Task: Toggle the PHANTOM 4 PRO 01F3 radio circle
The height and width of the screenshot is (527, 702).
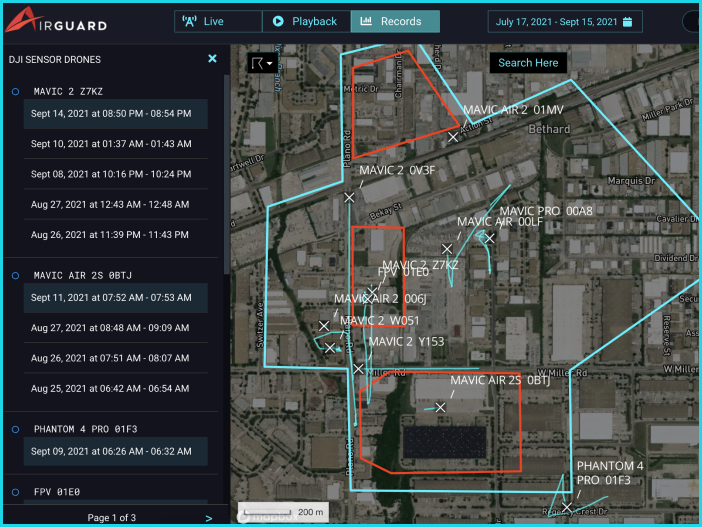Action: pyautogui.click(x=16, y=429)
